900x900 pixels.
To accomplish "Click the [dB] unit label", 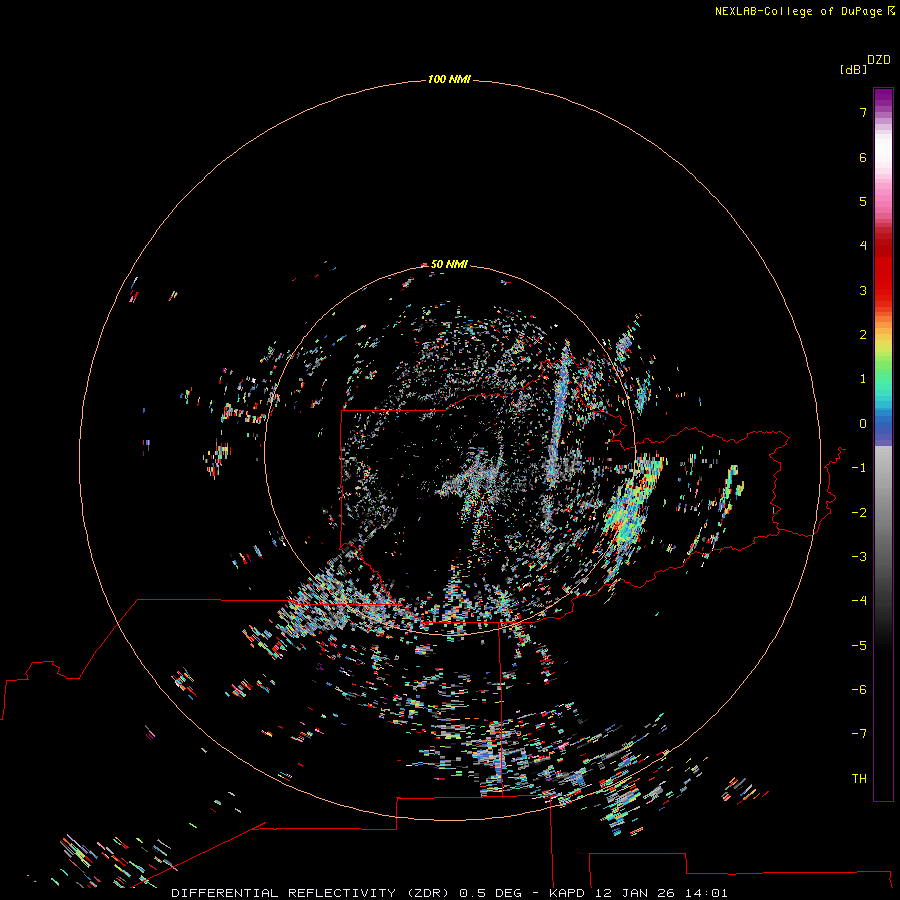I will tap(853, 69).
